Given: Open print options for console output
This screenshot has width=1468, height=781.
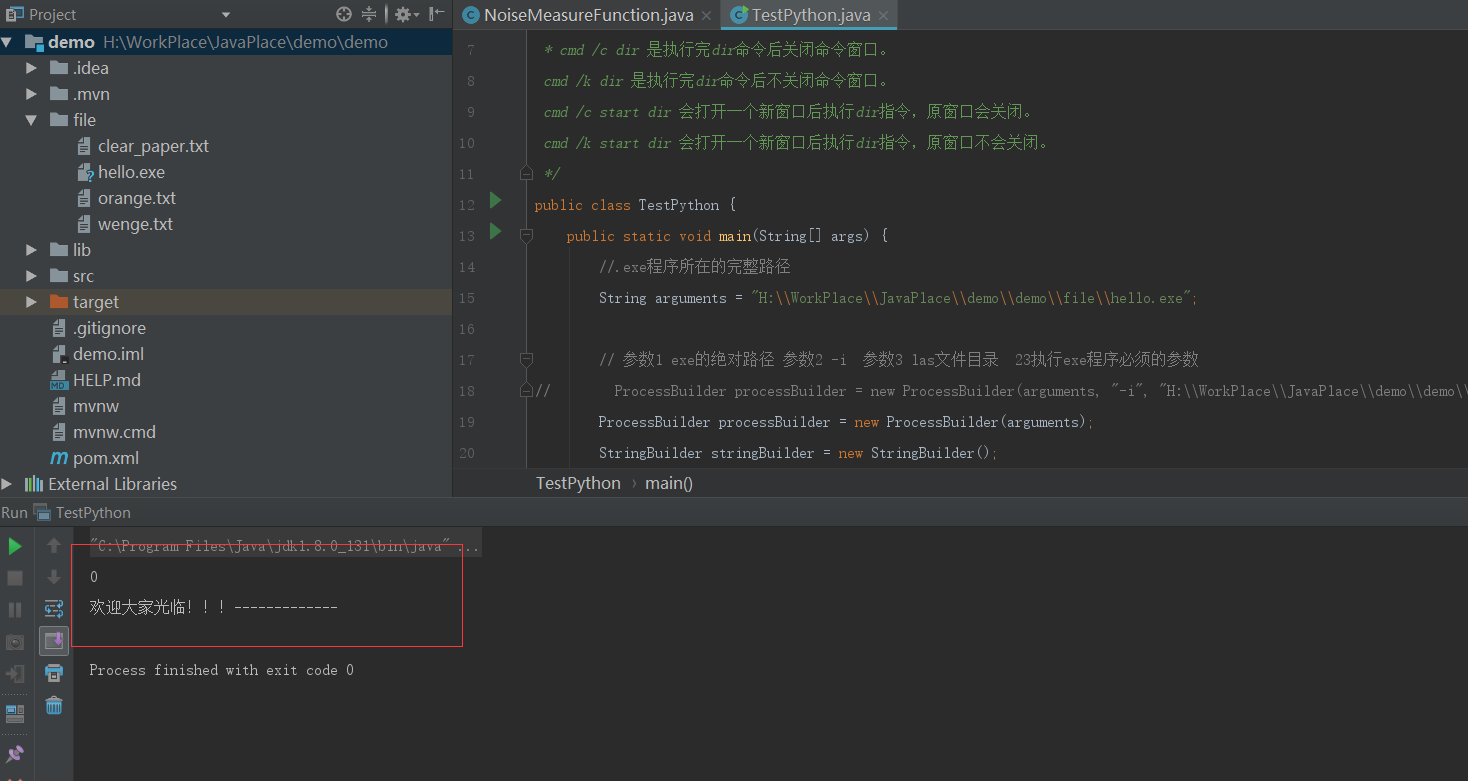Looking at the screenshot, I should point(53,673).
